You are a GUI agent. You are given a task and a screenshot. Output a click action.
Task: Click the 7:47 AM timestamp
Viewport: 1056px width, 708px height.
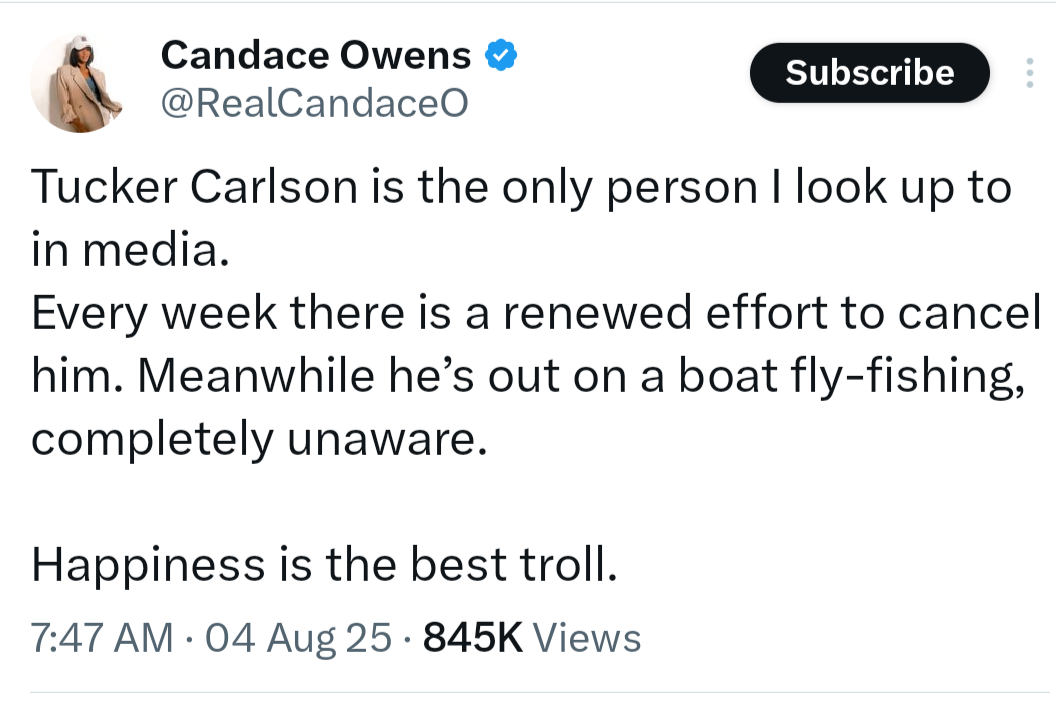[102, 637]
